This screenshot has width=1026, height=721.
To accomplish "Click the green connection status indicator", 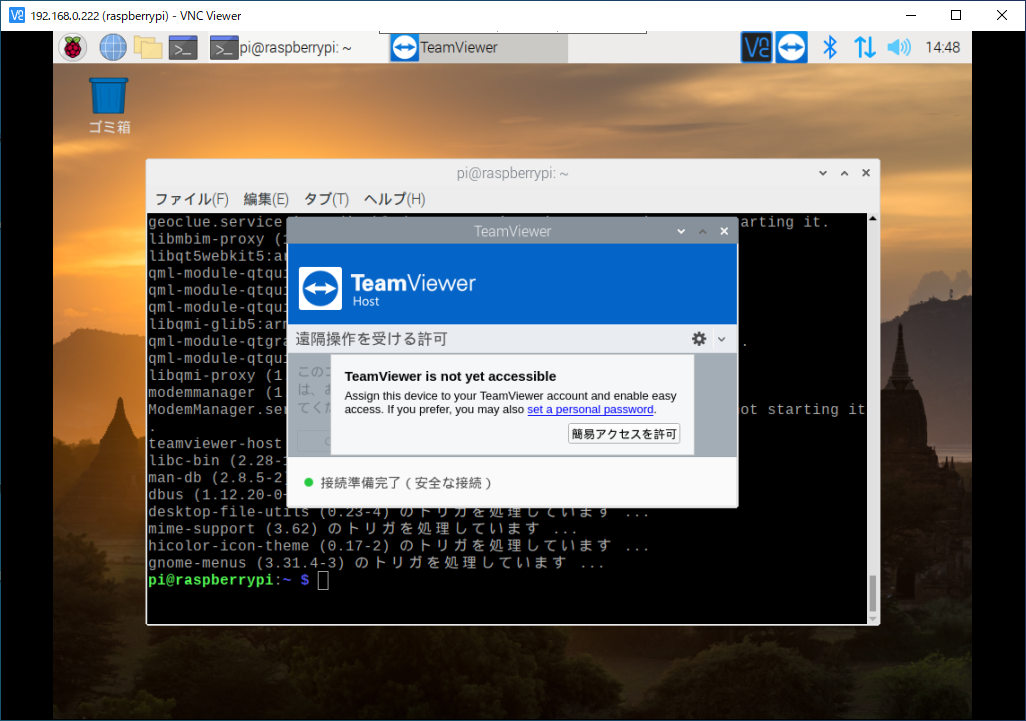I will click(309, 483).
